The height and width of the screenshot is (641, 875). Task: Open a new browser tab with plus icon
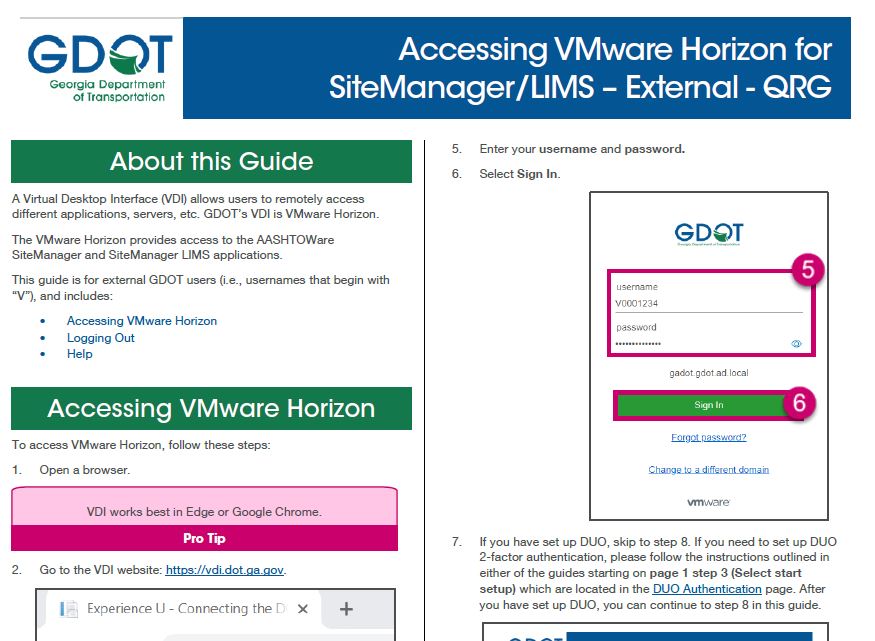click(346, 609)
